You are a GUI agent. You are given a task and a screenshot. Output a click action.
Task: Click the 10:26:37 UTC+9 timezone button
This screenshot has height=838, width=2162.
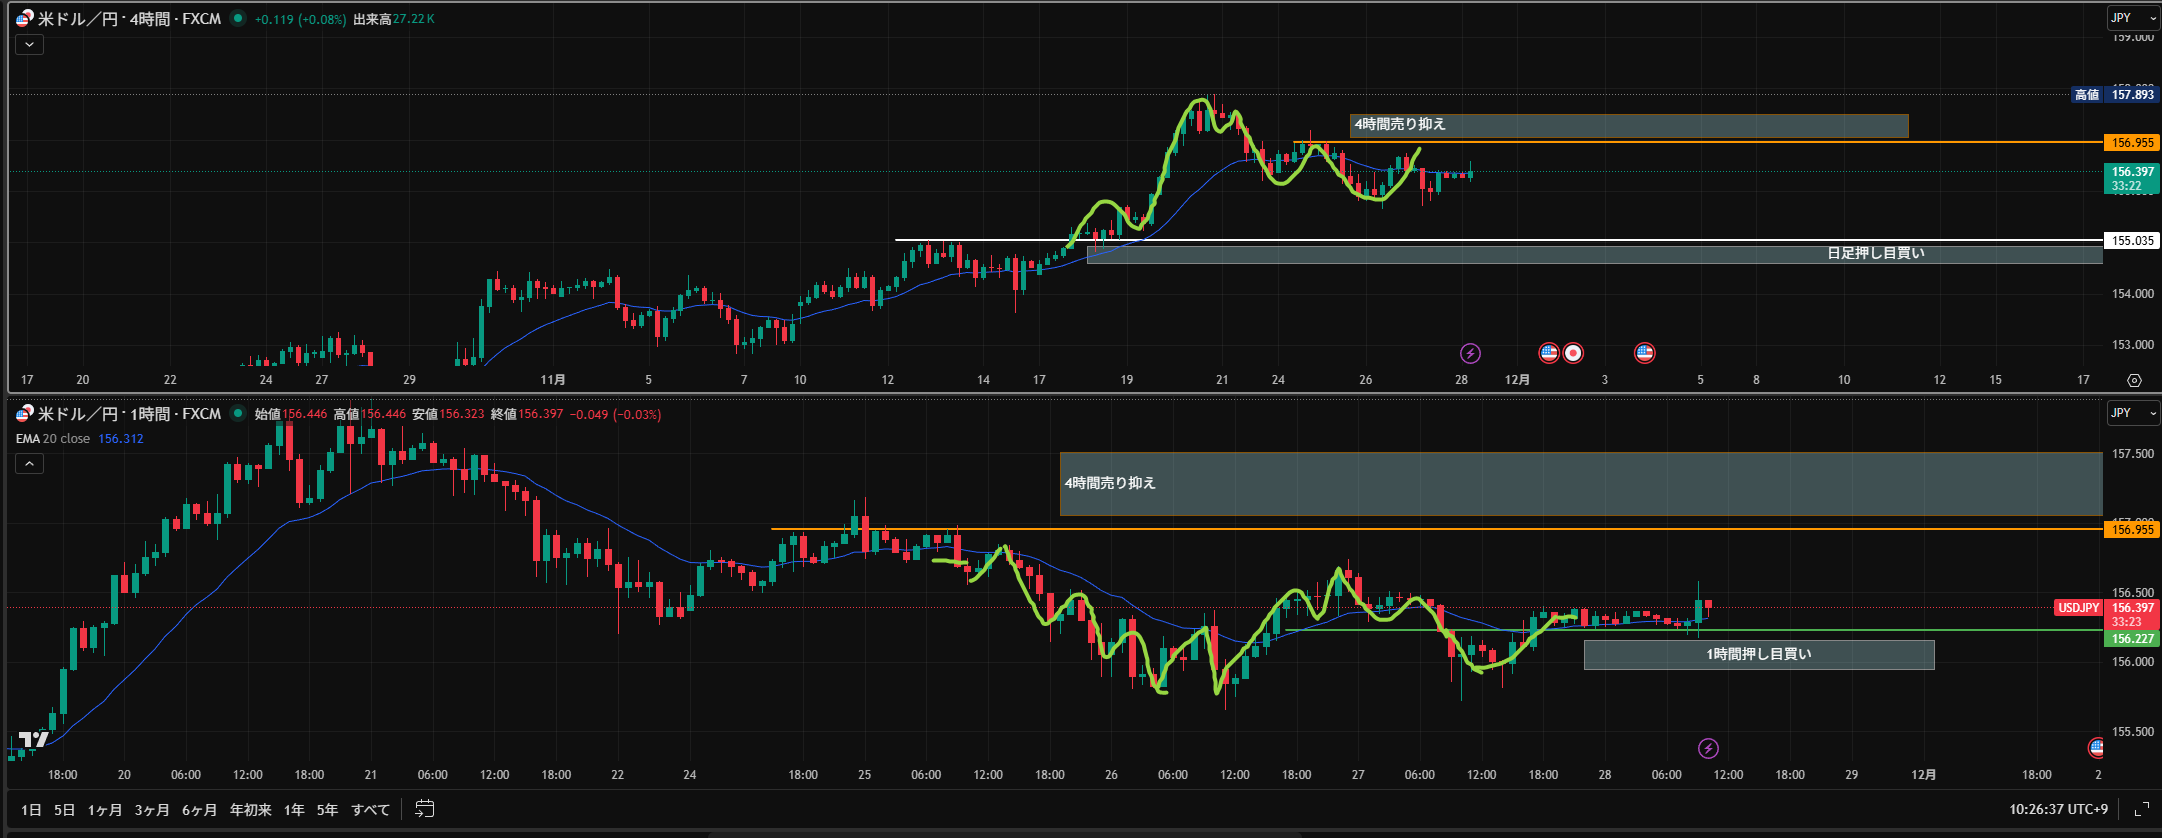[x=2058, y=809]
